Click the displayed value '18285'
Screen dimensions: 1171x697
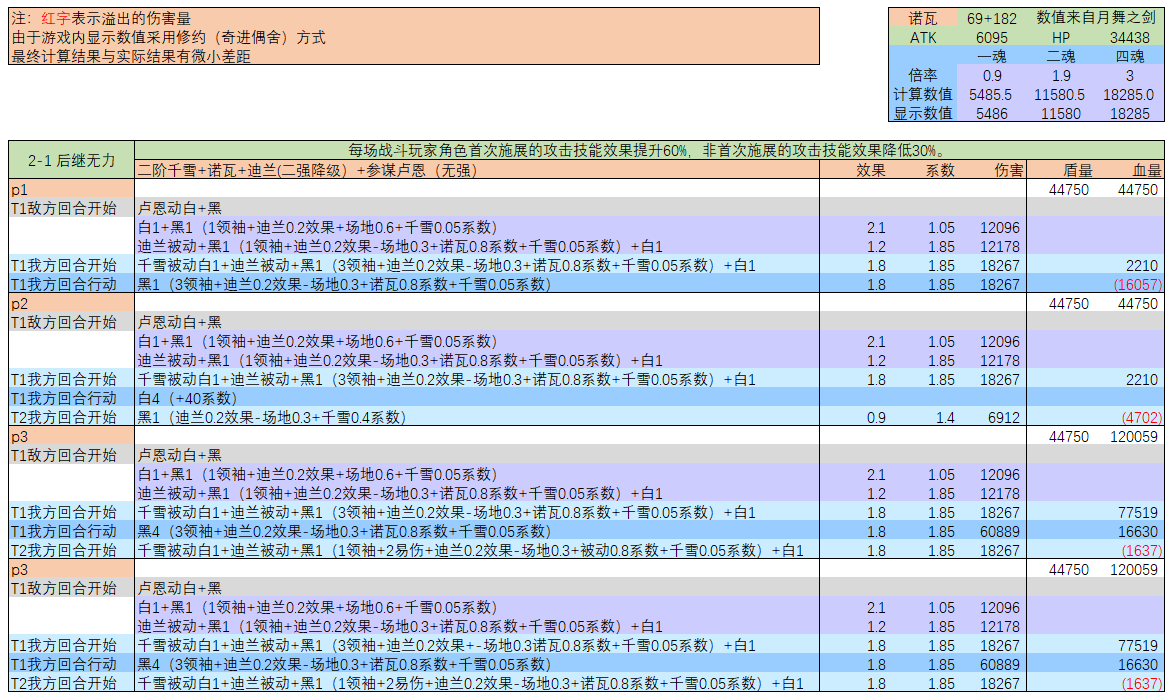point(1129,114)
